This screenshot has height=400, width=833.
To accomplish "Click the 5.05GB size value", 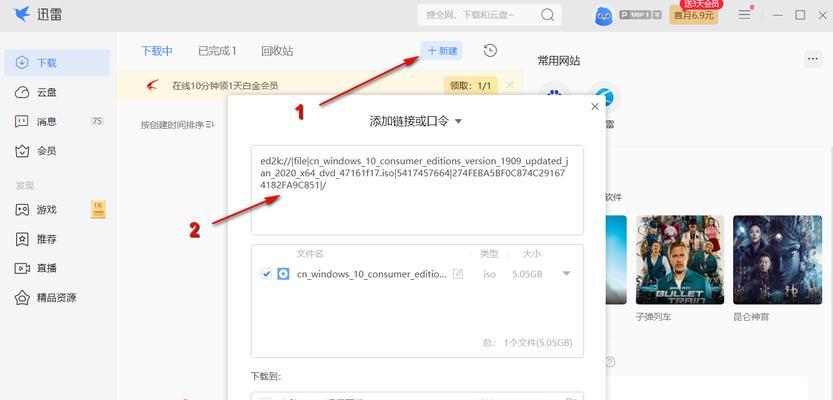I will tap(527, 274).
